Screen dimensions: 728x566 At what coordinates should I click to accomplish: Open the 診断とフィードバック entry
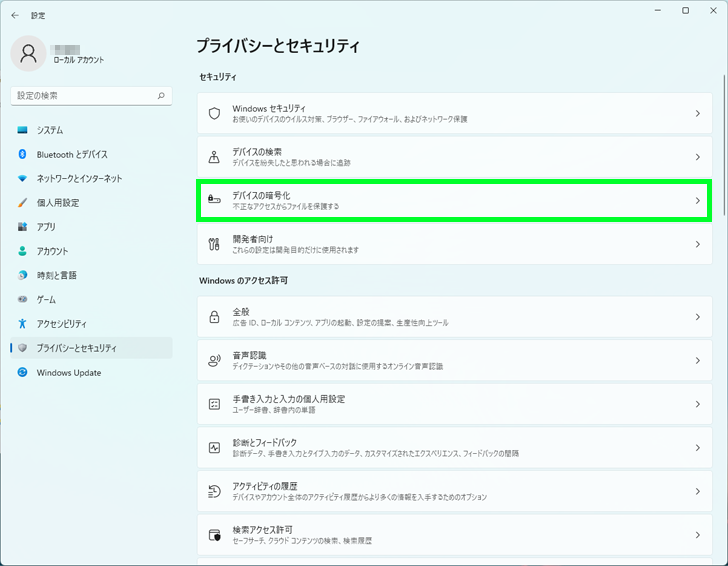pos(455,448)
